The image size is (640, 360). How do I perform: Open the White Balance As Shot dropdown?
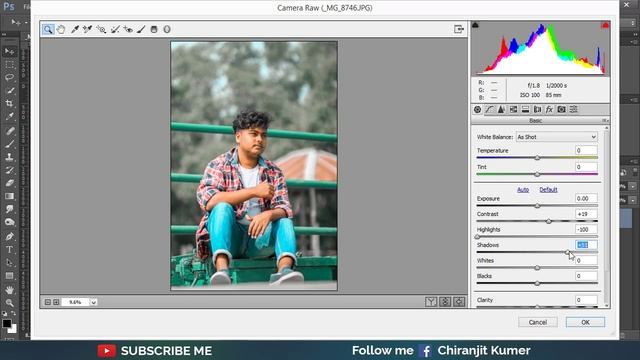click(x=557, y=137)
